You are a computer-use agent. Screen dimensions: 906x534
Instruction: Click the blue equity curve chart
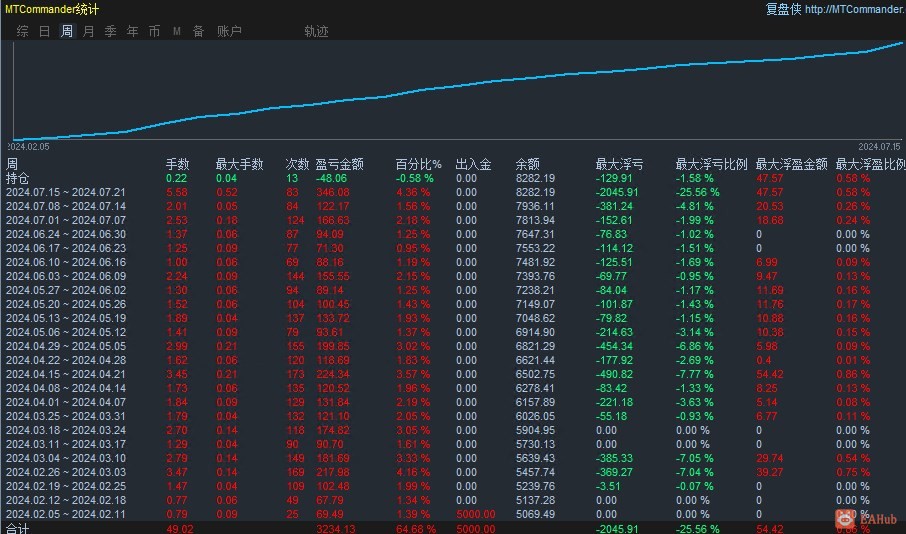459,90
